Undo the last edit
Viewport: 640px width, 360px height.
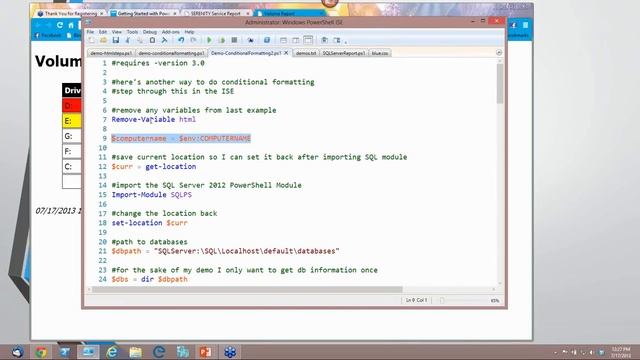point(181,40)
